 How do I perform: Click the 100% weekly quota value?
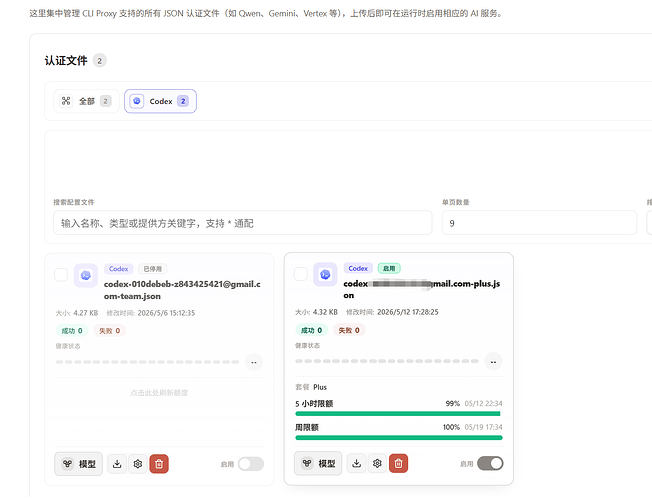point(451,427)
